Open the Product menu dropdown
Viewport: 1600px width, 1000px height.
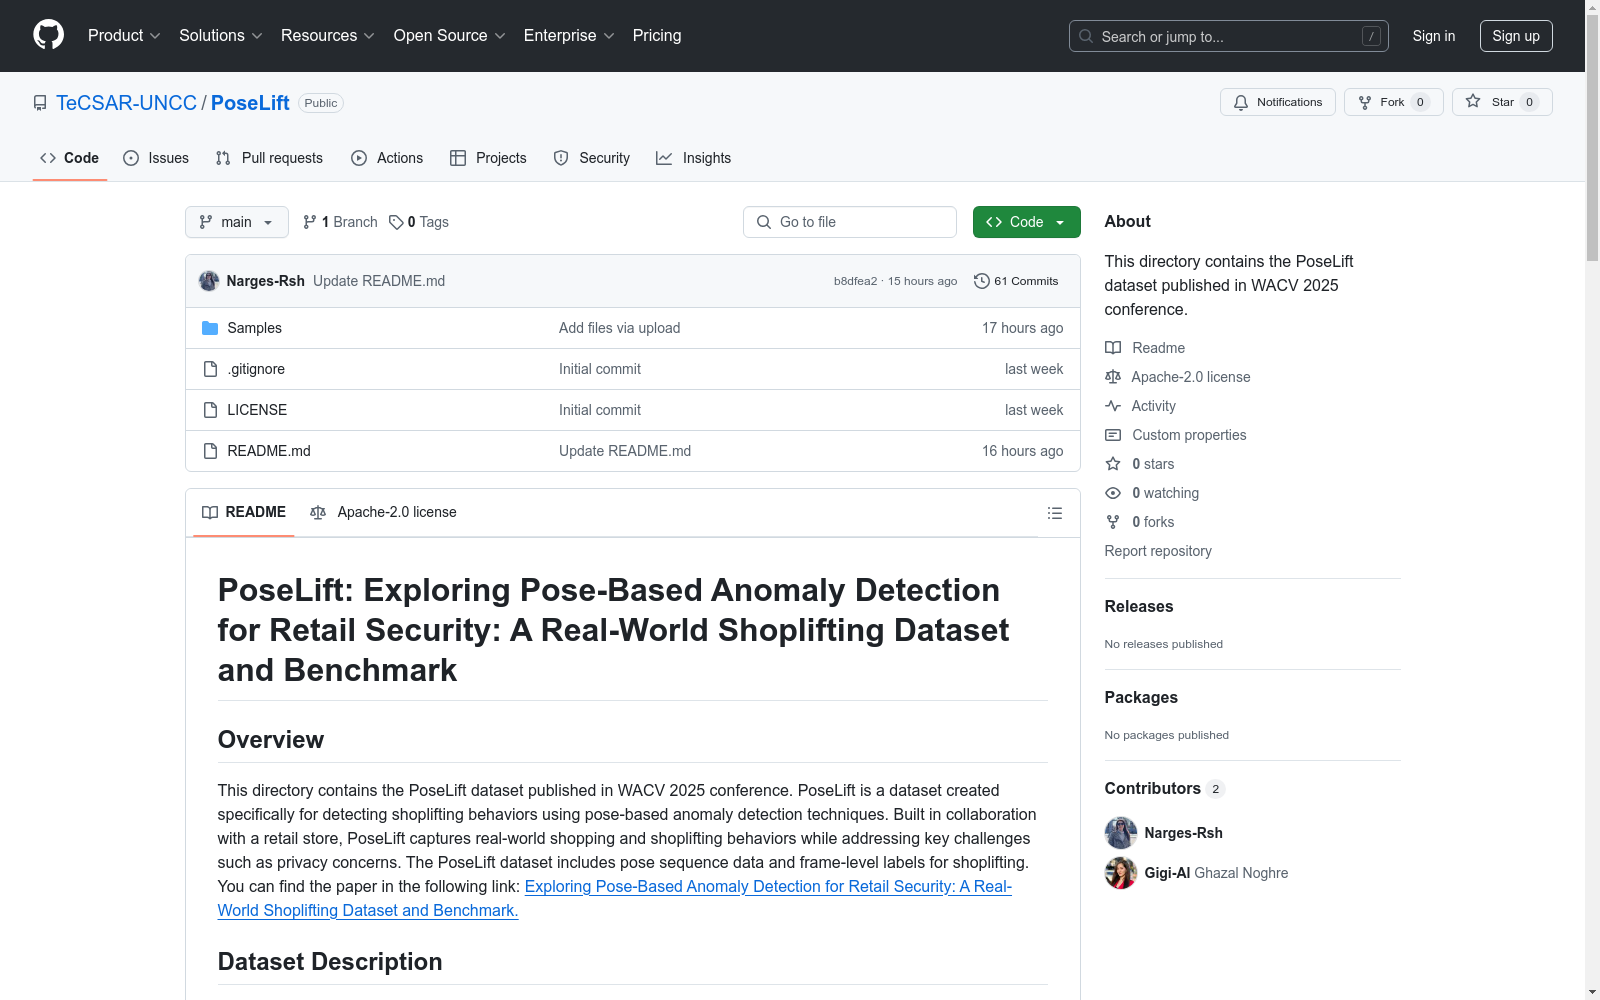click(x=123, y=36)
